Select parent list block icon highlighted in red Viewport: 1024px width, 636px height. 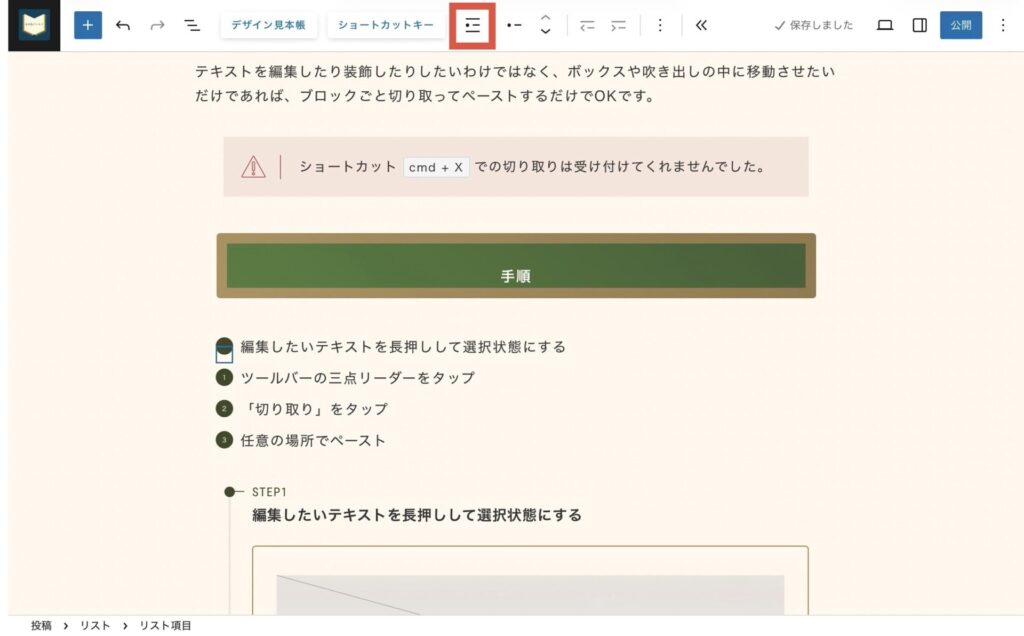tap(472, 26)
